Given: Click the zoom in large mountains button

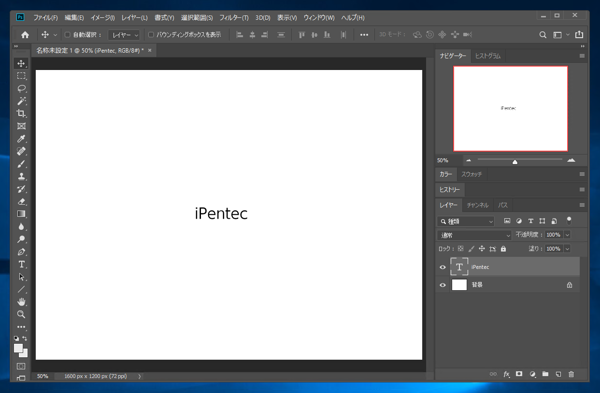Looking at the screenshot, I should coord(571,160).
